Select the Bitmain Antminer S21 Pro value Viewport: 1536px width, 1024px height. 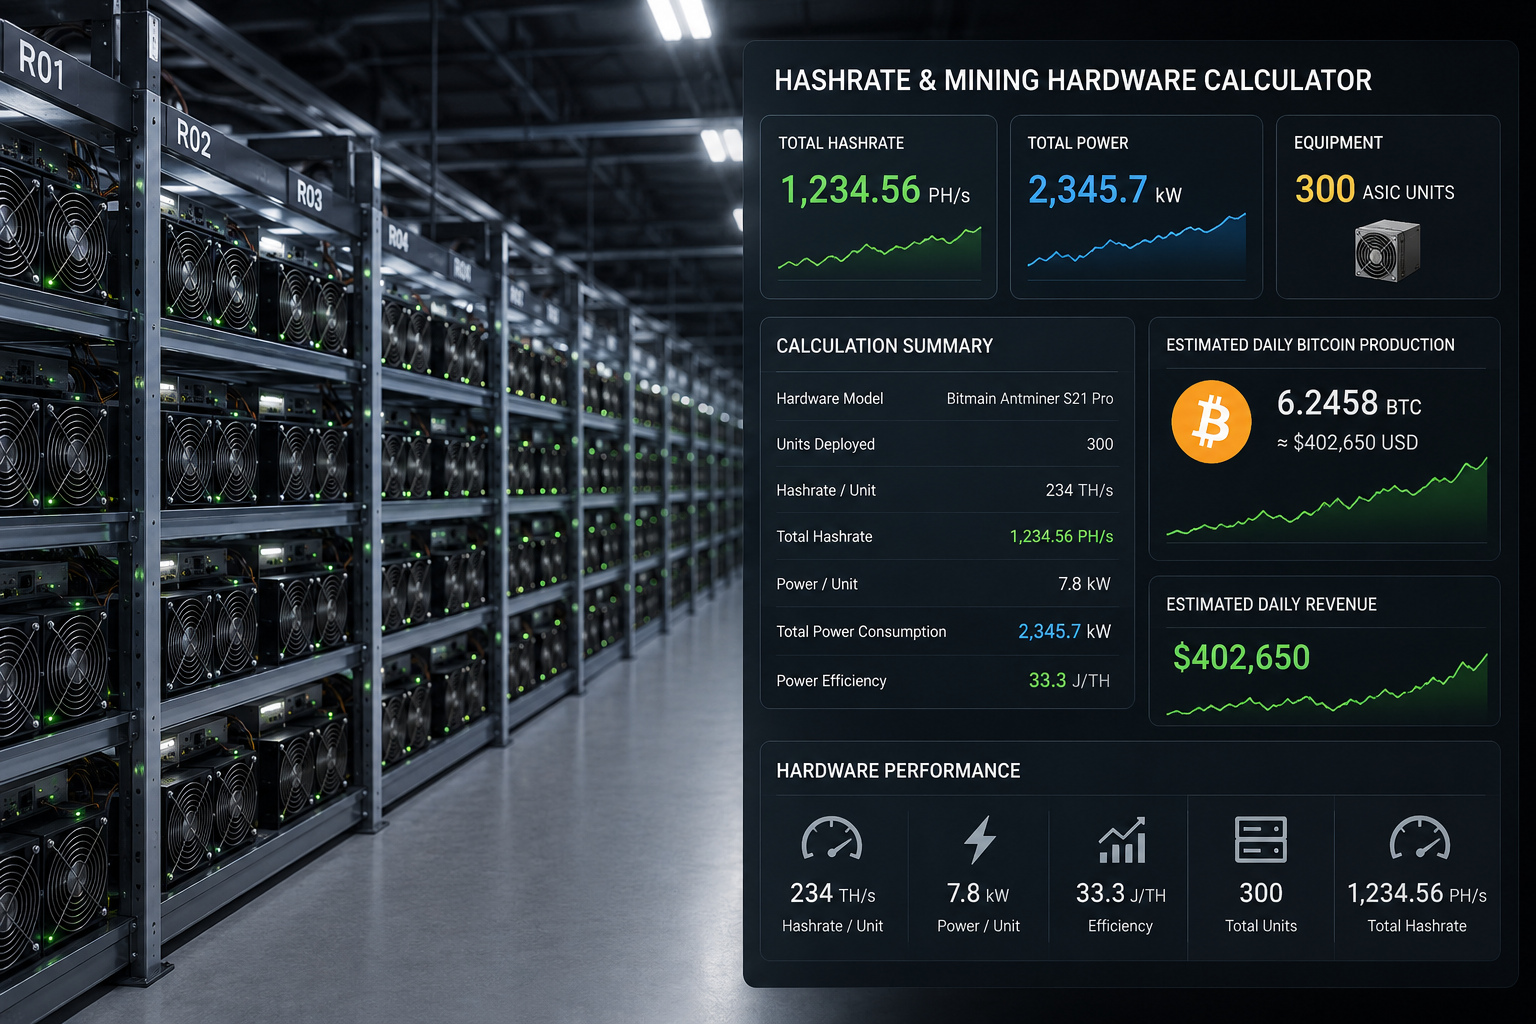pos(1030,398)
